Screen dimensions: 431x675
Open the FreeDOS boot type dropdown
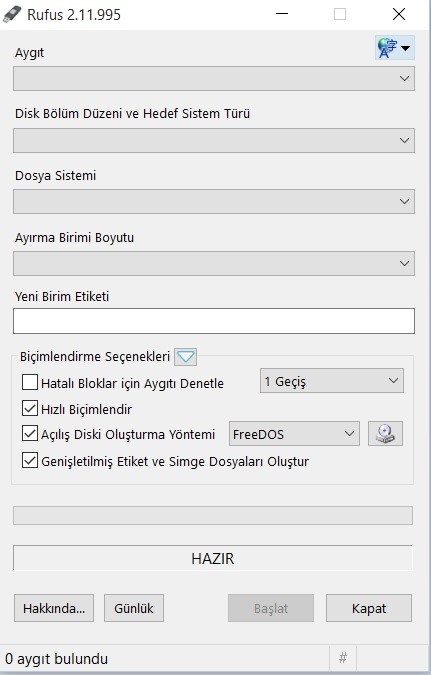294,433
